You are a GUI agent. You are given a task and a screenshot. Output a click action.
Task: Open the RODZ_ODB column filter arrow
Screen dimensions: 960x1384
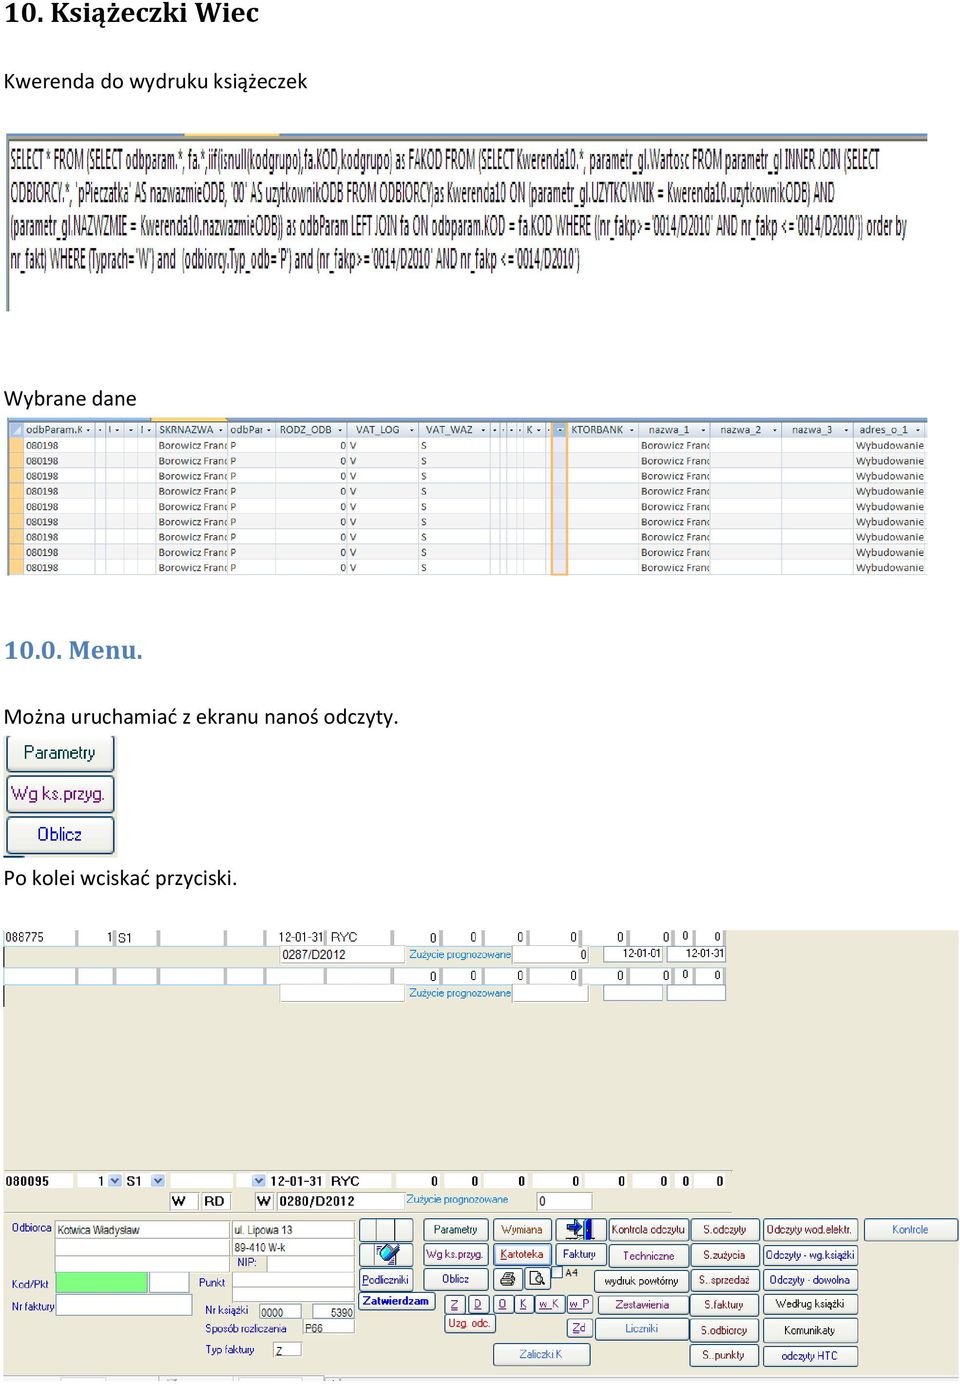pyautogui.click(x=342, y=430)
